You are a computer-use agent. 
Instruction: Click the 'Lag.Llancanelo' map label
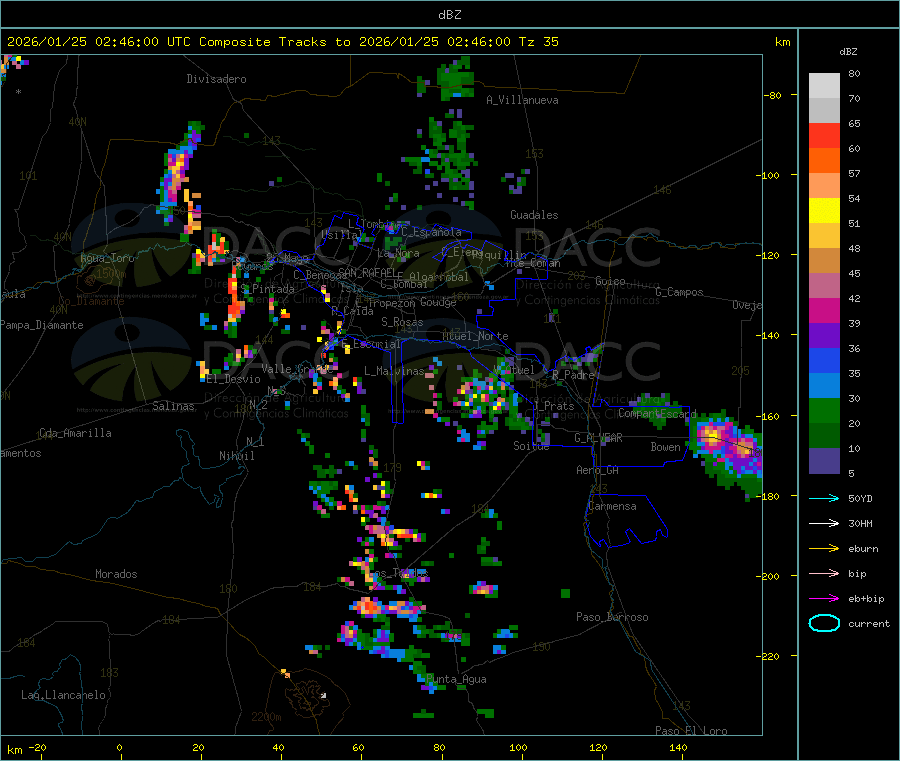[x=63, y=695]
